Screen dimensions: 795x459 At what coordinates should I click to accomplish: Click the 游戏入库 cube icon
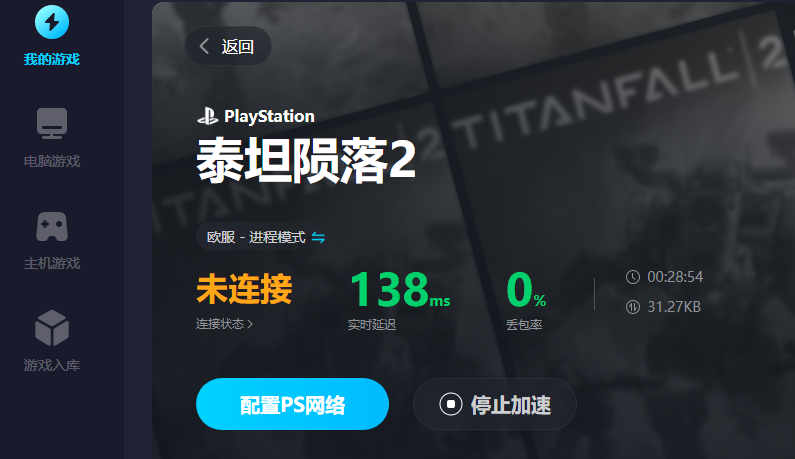pyautogui.click(x=52, y=328)
